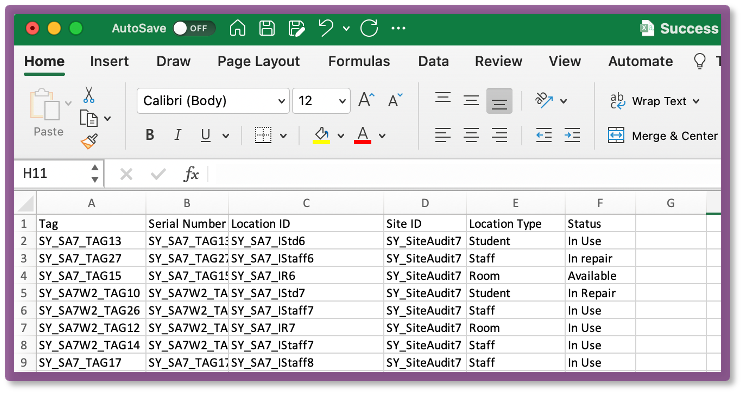This screenshot has height=394, width=744.
Task: Apply cell borders with the borders icon
Action: pos(263,135)
